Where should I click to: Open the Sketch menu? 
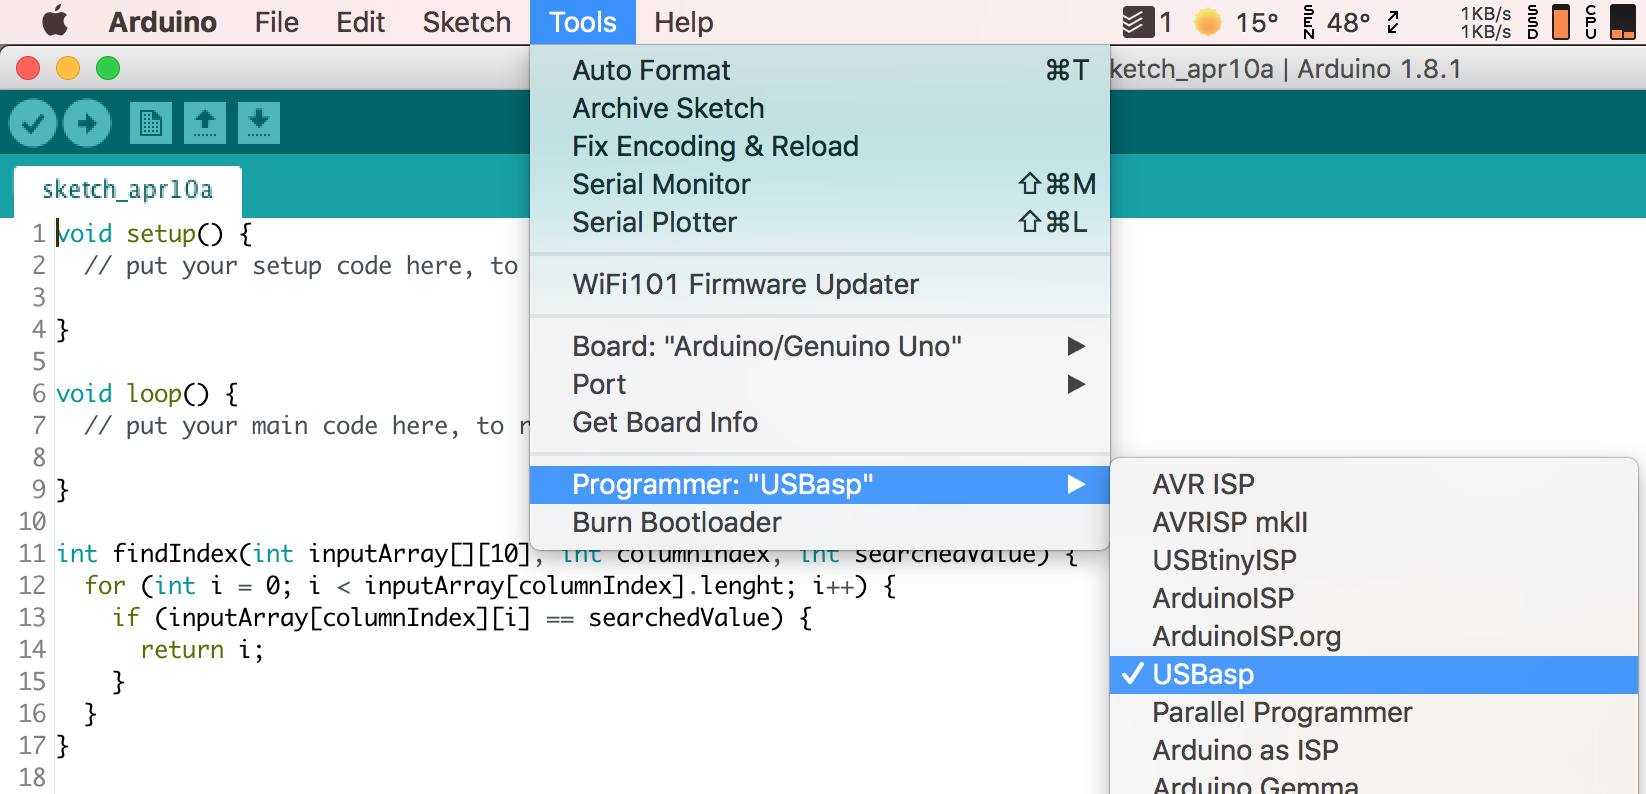466,22
